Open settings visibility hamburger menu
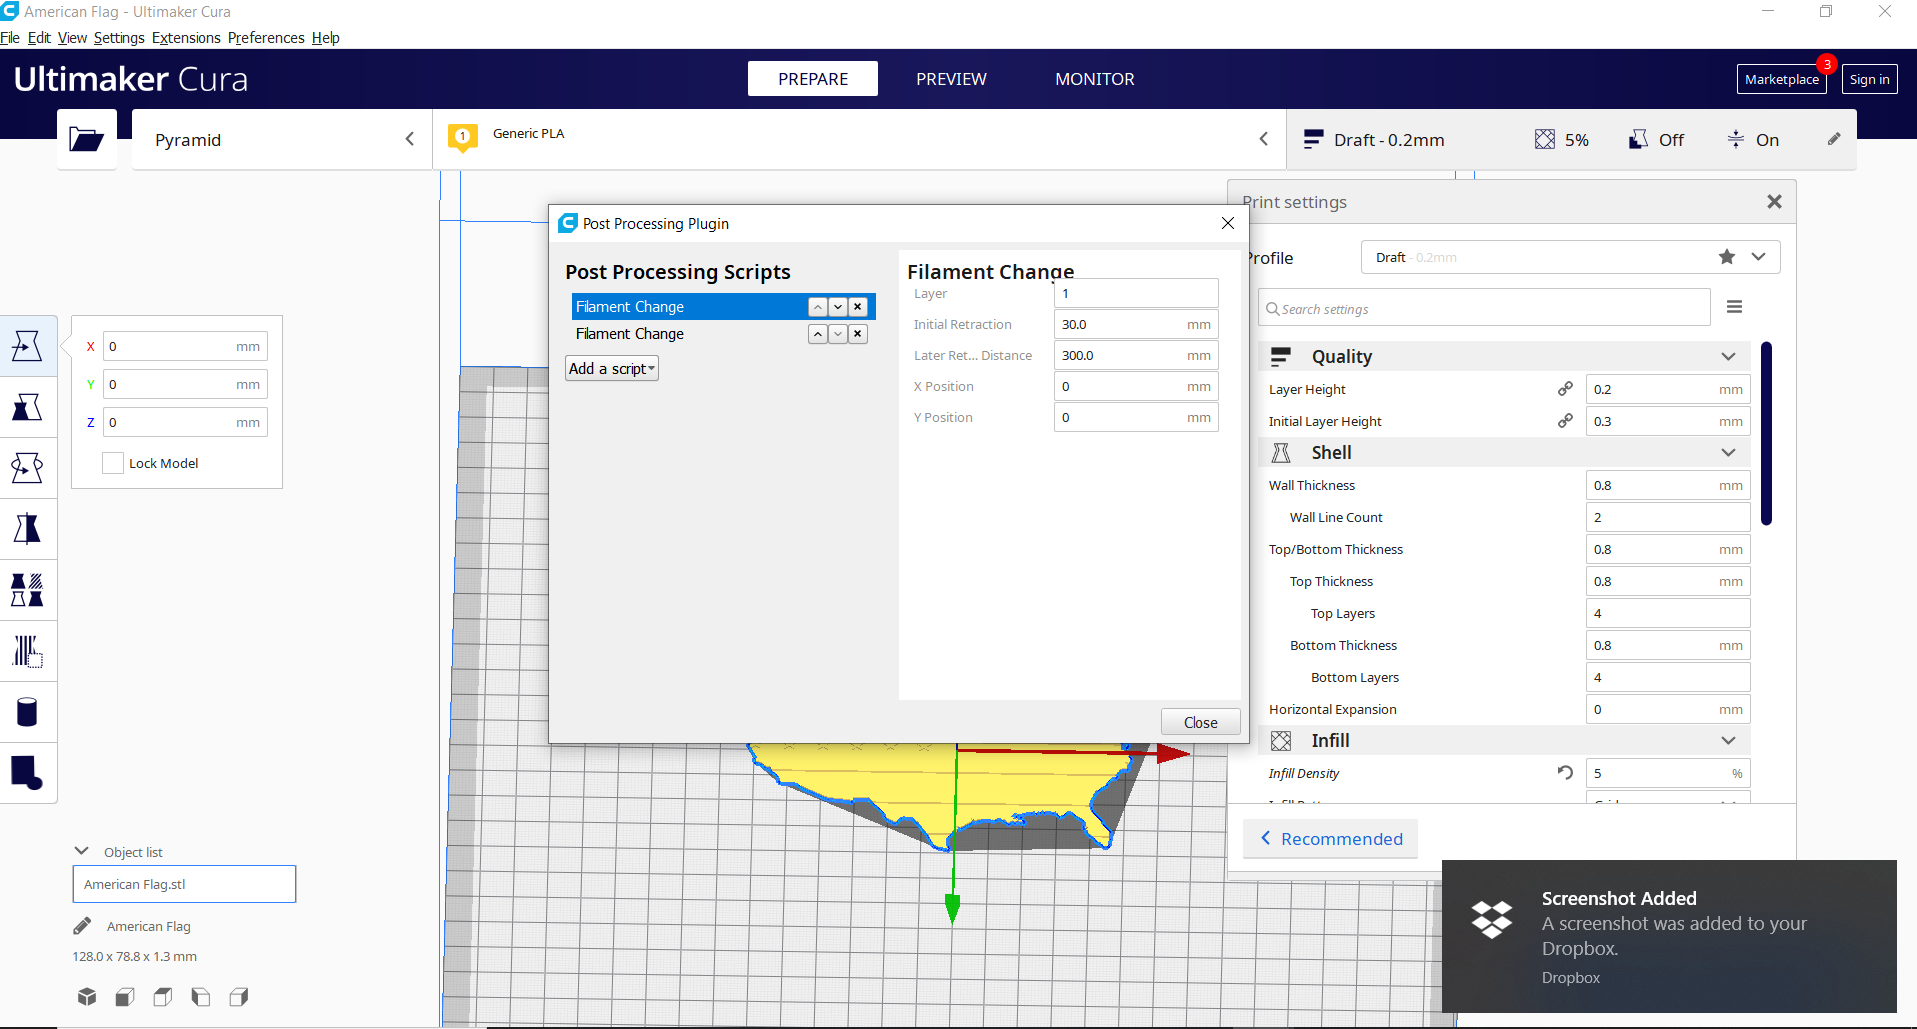 coord(1735,307)
